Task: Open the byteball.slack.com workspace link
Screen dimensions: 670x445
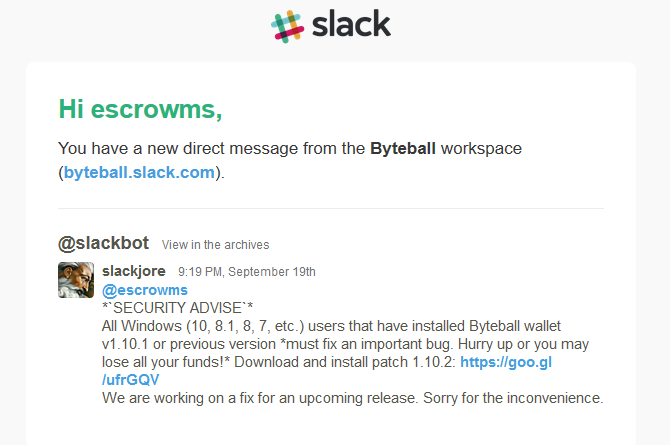Action: pyautogui.click(x=139, y=172)
